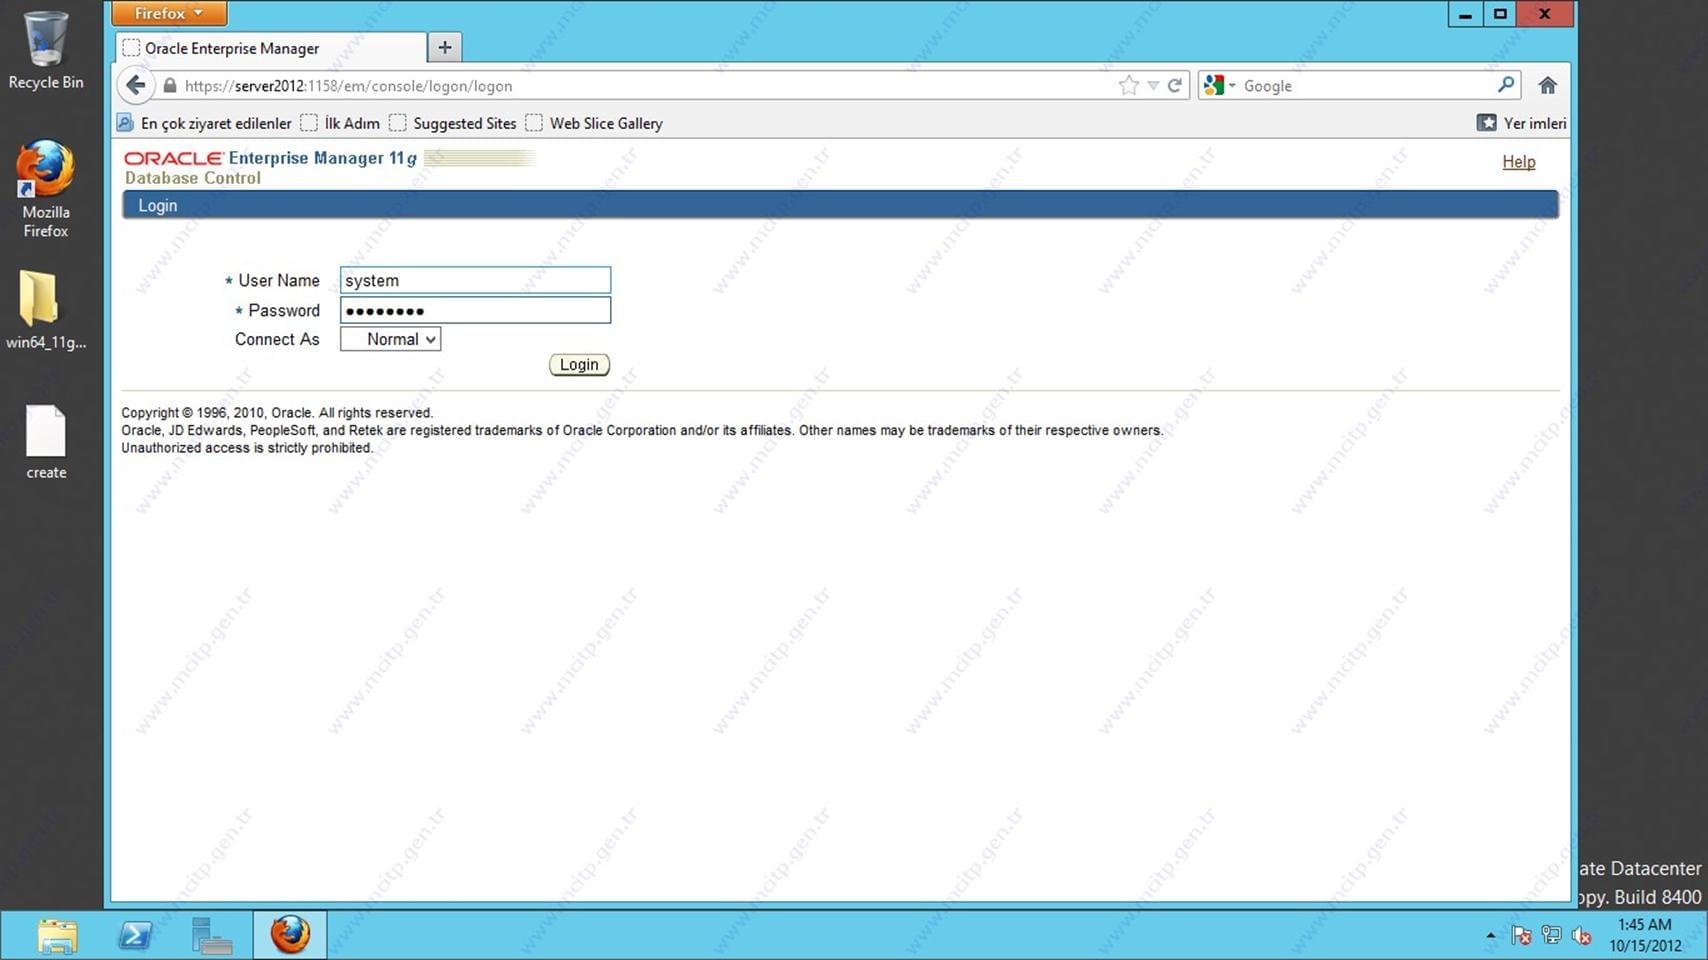Click the address bar URL
1708x960 pixels.
[348, 86]
